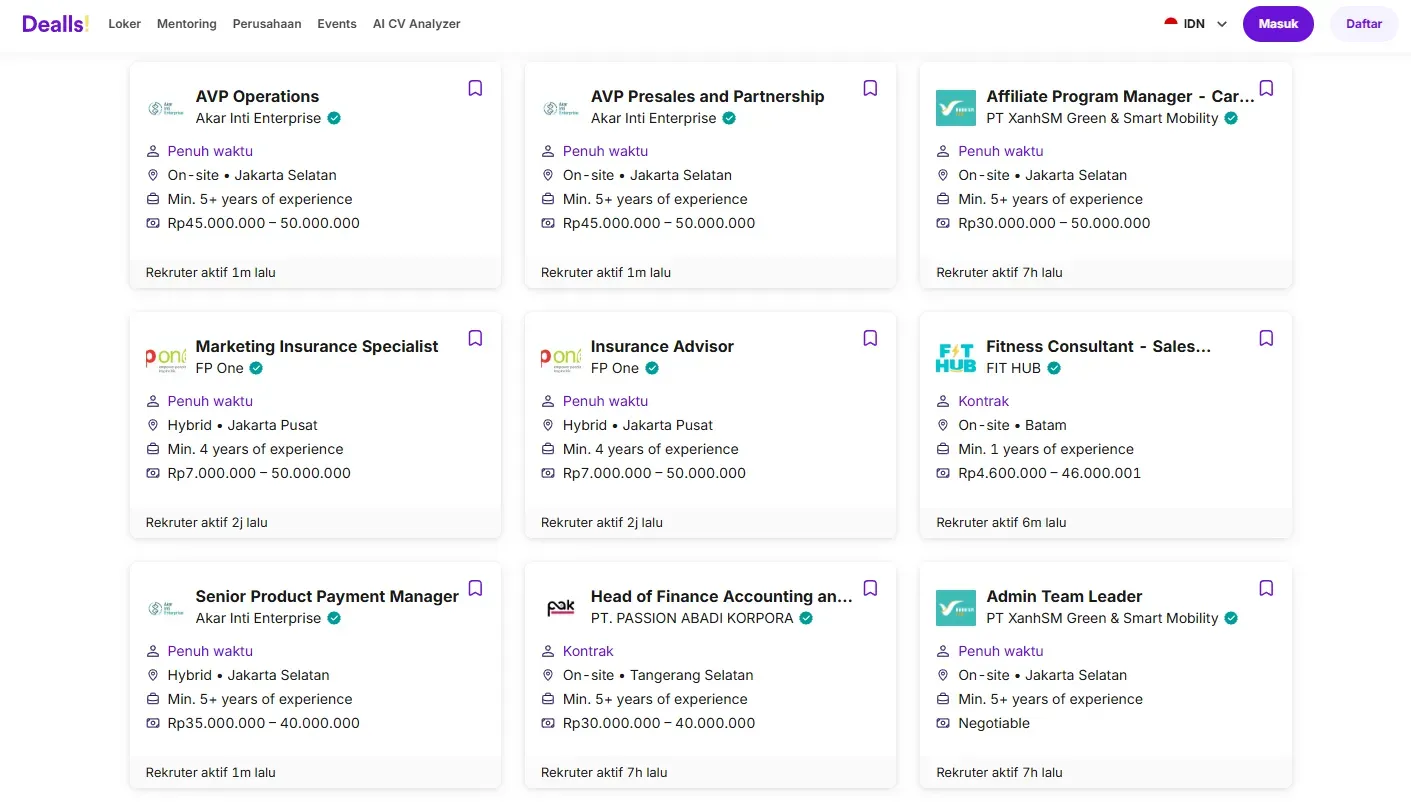Image resolution: width=1411 pixels, height=810 pixels.
Task: Click person icon on Affiliate Program Manager card
Action: [x=943, y=151]
